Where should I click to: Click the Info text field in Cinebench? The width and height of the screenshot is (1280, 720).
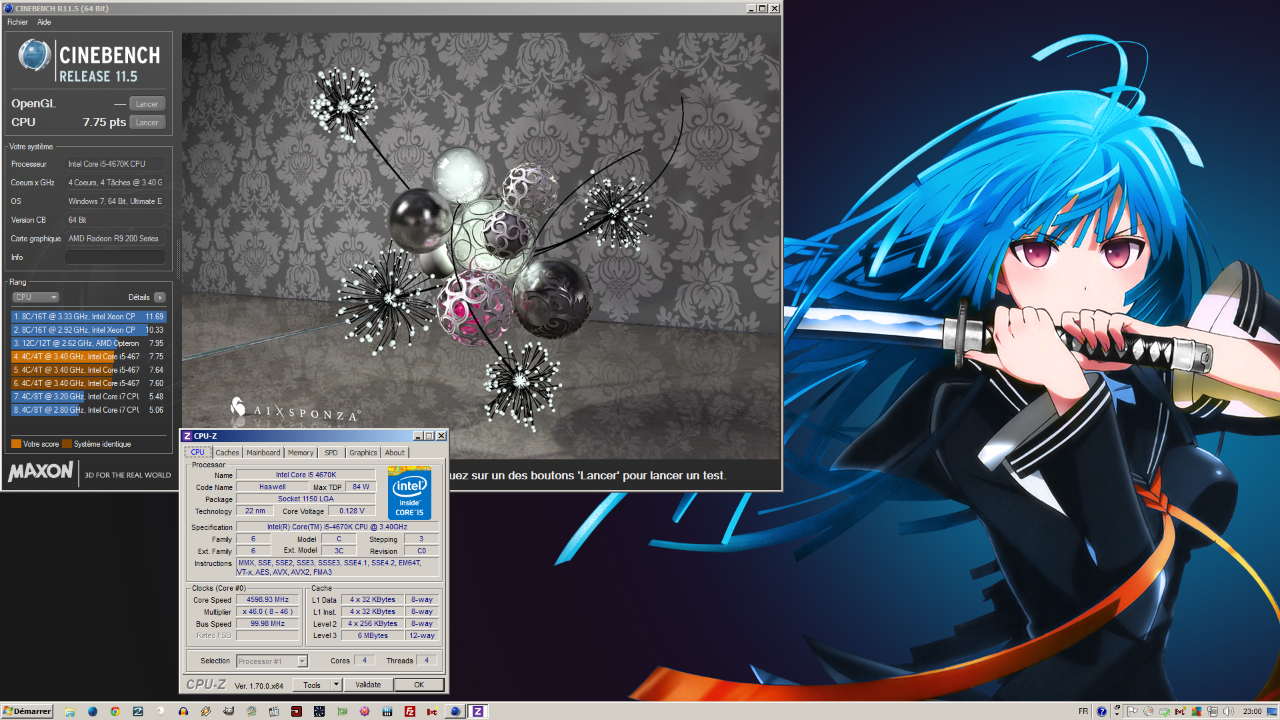pos(115,257)
